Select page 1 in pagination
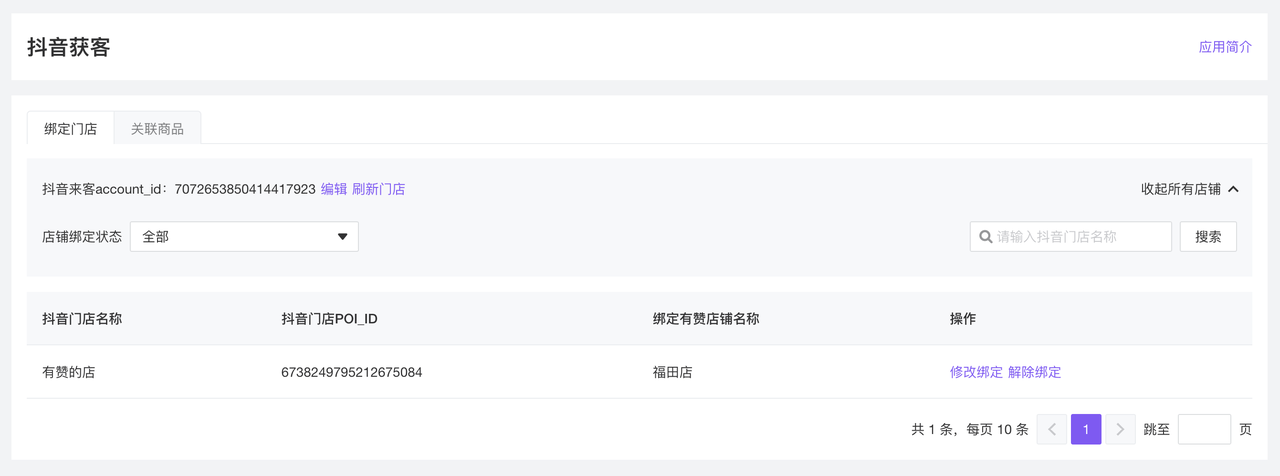The image size is (1280, 476). coord(1086,429)
